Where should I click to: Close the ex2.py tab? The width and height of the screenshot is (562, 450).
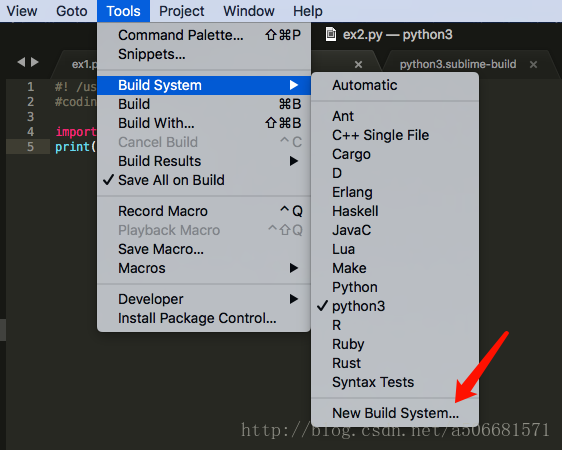point(358,64)
